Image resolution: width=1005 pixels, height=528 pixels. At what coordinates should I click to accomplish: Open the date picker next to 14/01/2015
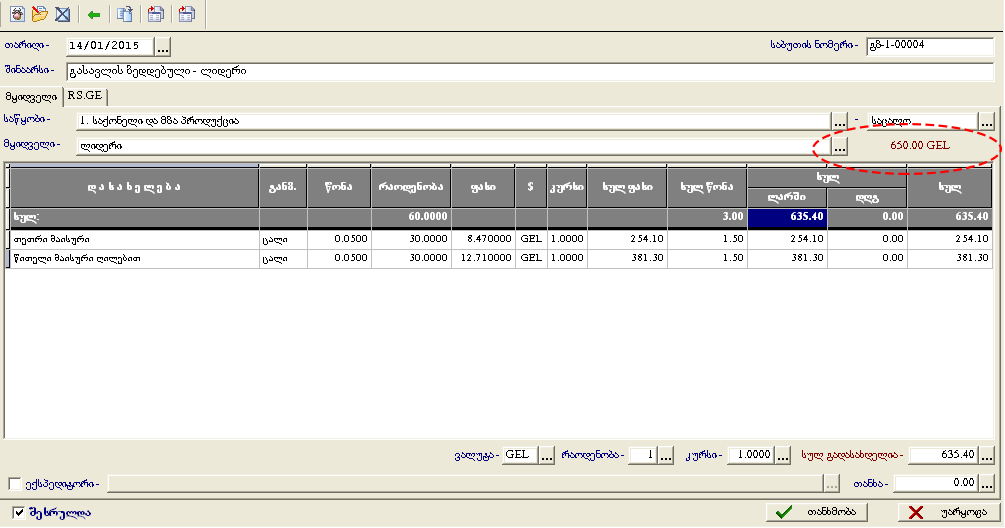pyautogui.click(x=163, y=47)
